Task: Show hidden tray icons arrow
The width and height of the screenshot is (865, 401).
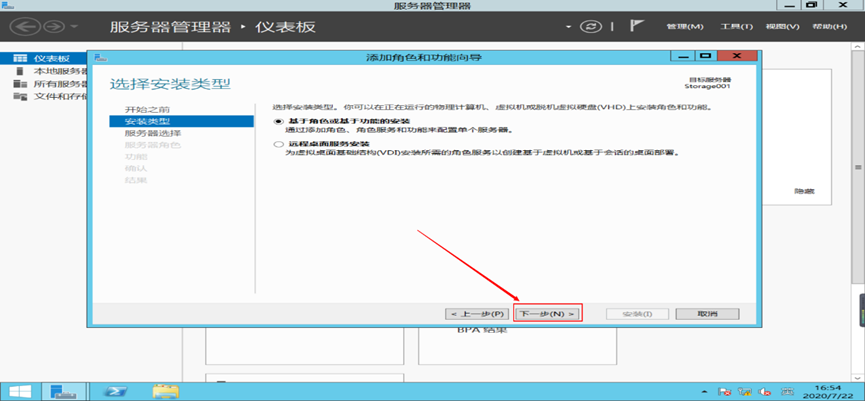Action: (x=704, y=392)
